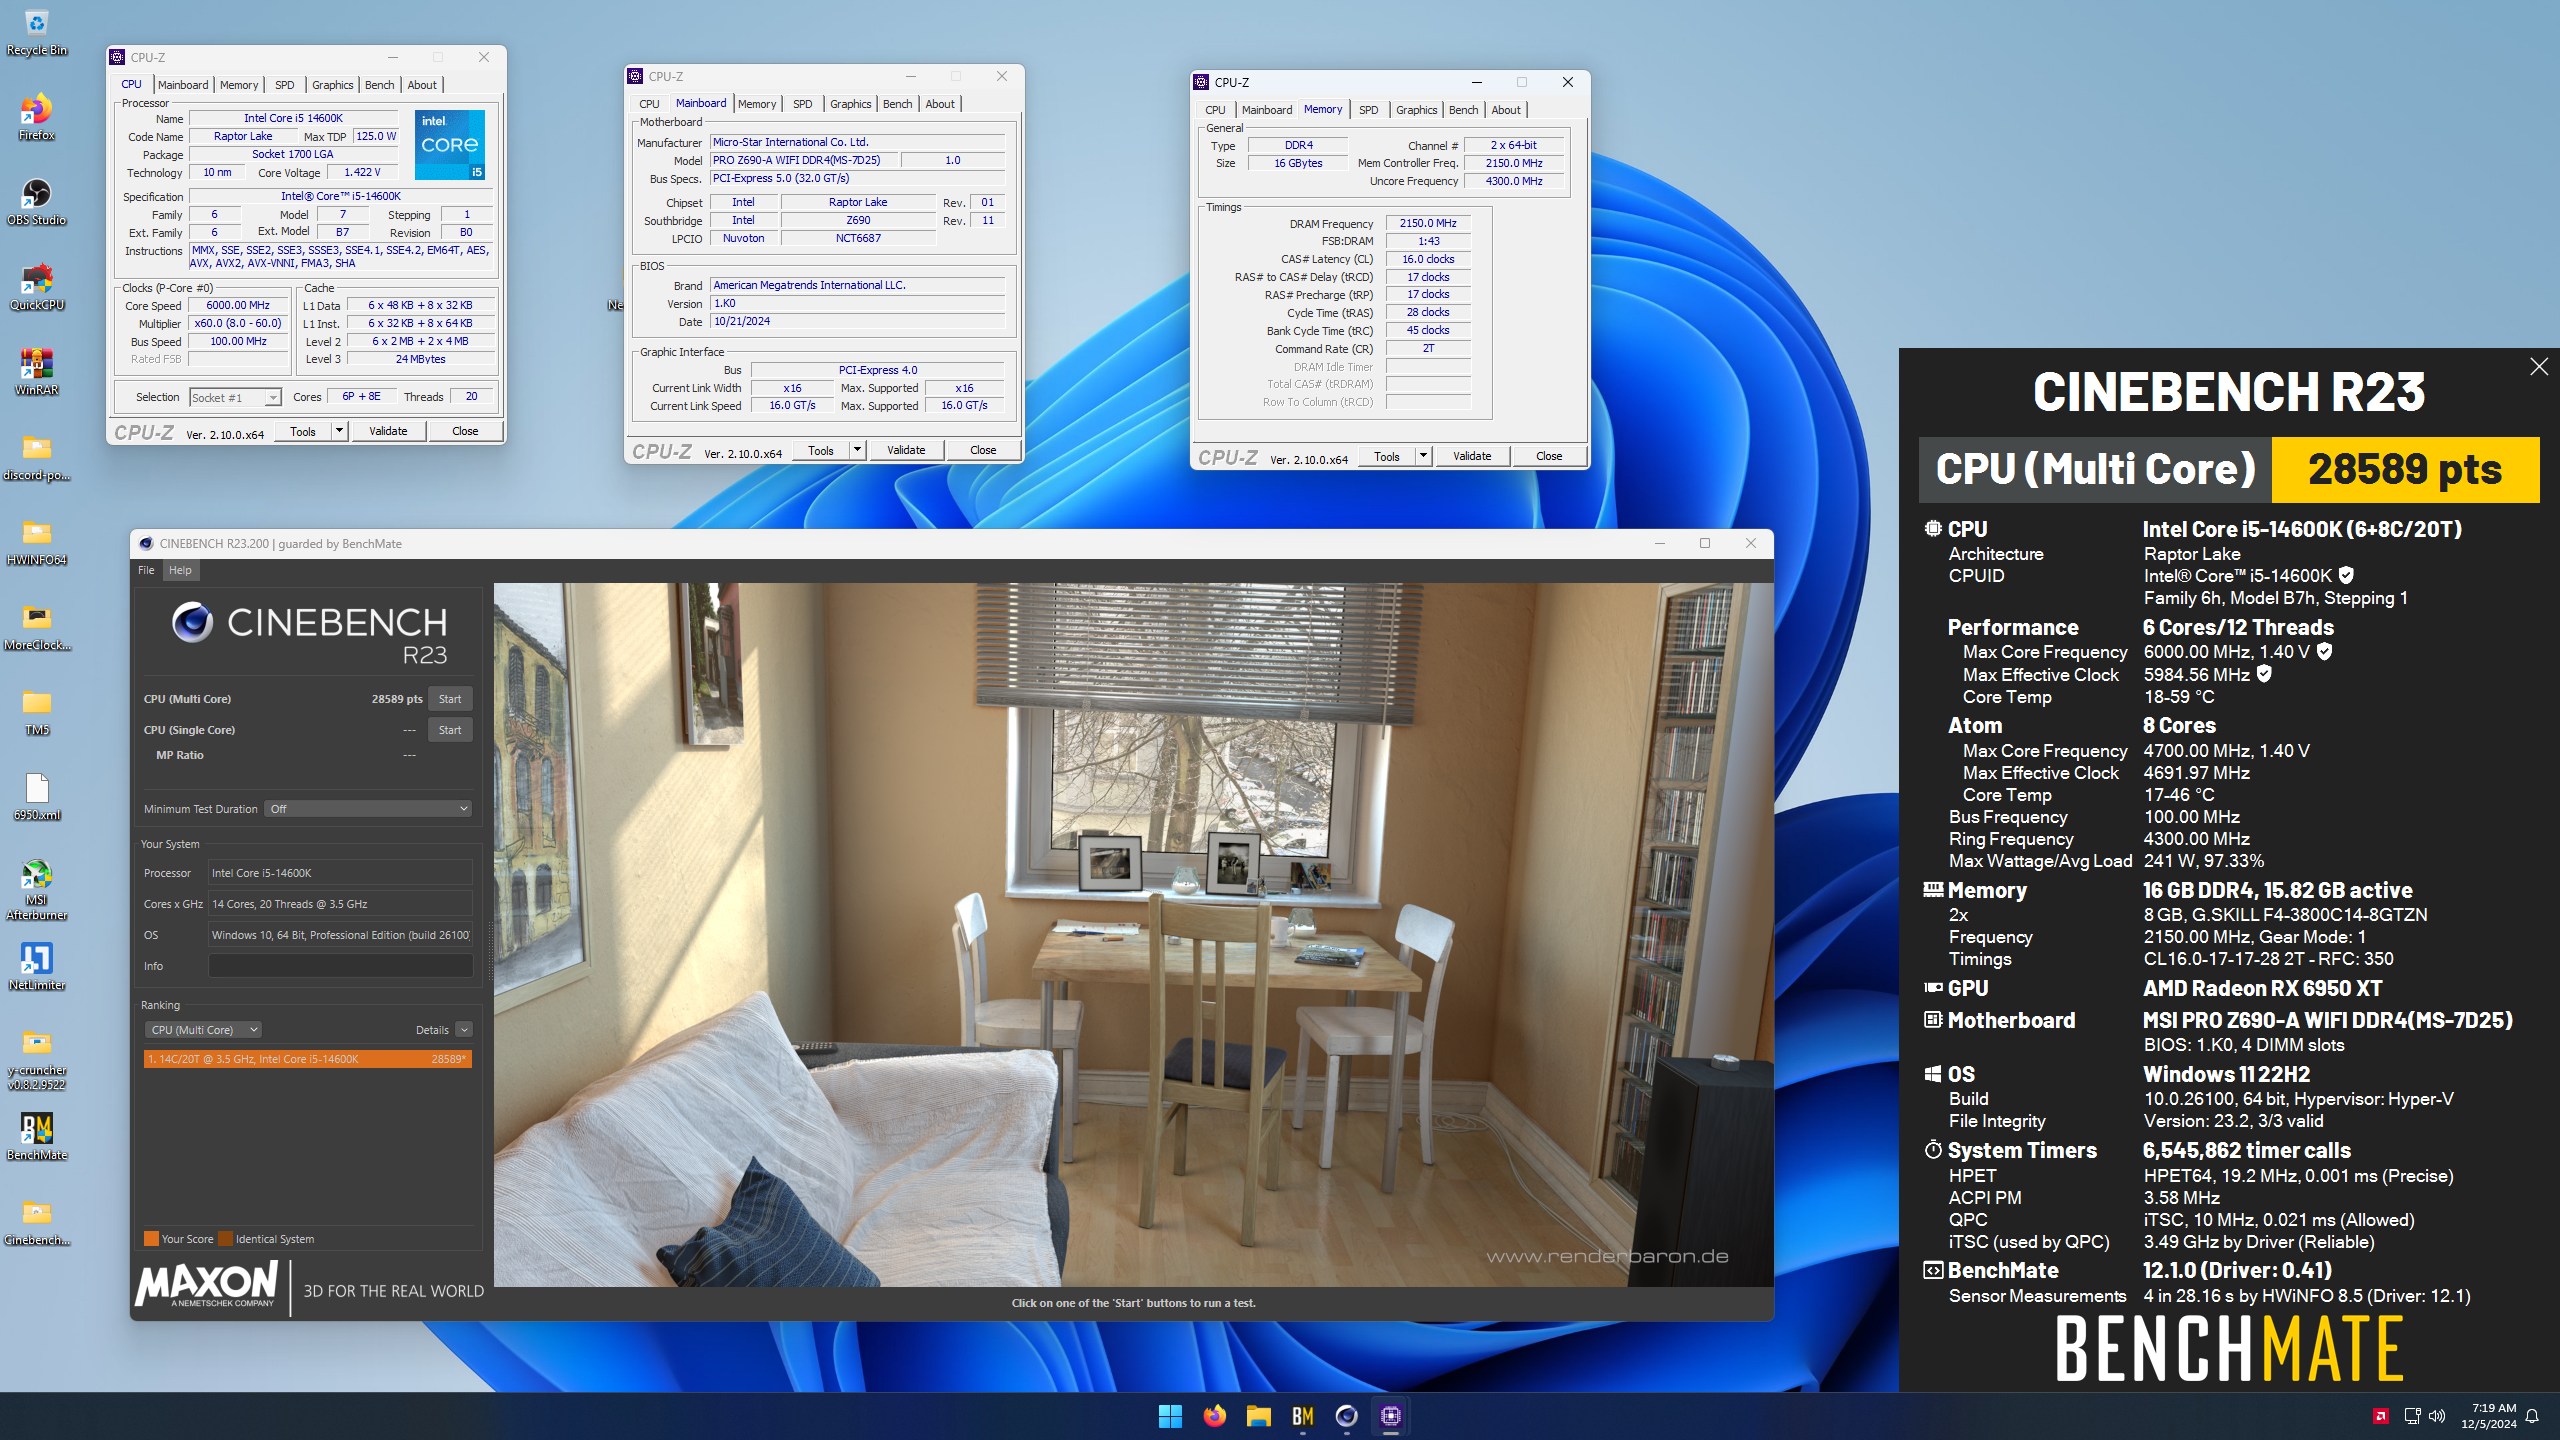Open 6950.xml file icon

[x=36, y=796]
